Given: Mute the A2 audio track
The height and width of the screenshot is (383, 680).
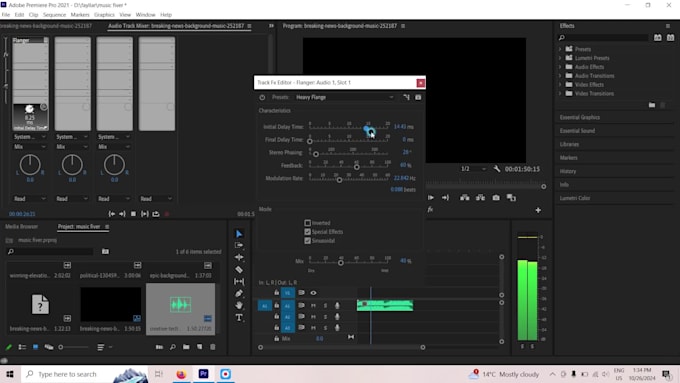Looking at the screenshot, I should (313, 317).
